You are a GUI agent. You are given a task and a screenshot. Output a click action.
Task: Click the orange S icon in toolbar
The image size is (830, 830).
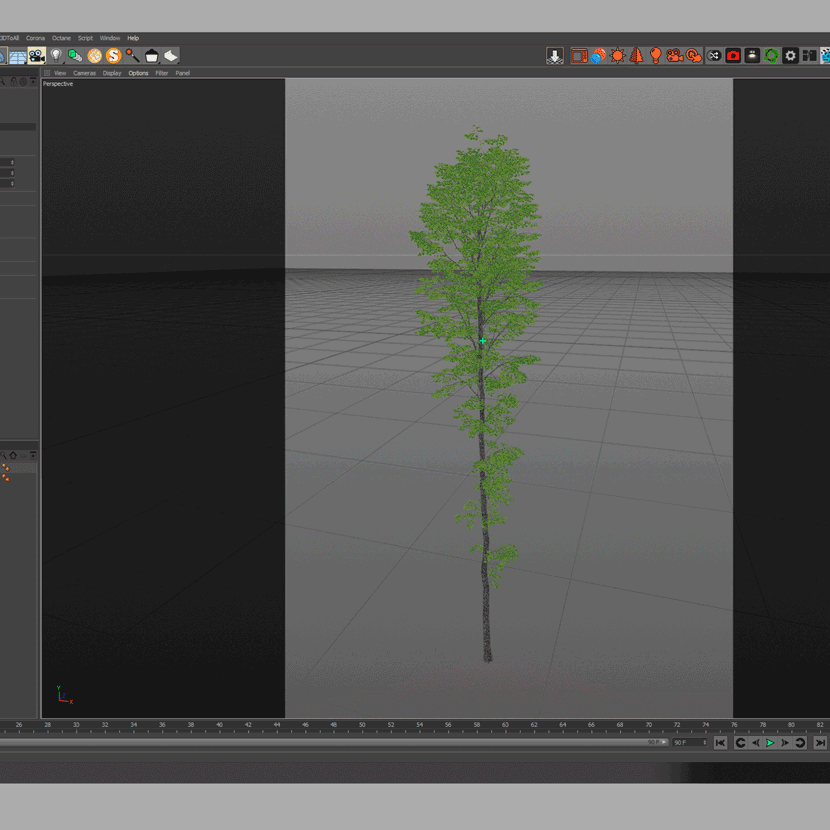tap(113, 56)
